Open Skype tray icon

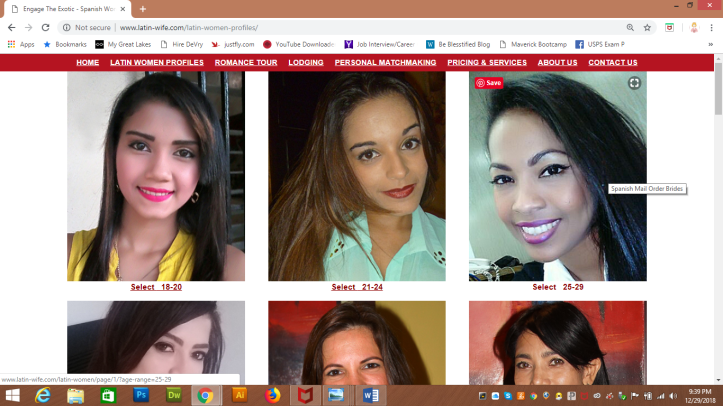pyautogui.click(x=508, y=396)
